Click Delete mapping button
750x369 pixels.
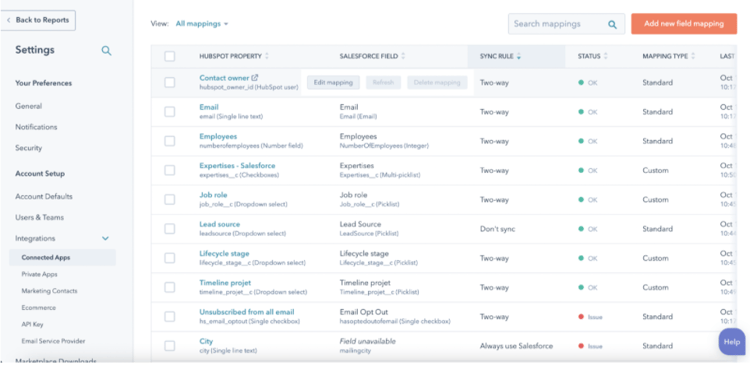pos(437,82)
